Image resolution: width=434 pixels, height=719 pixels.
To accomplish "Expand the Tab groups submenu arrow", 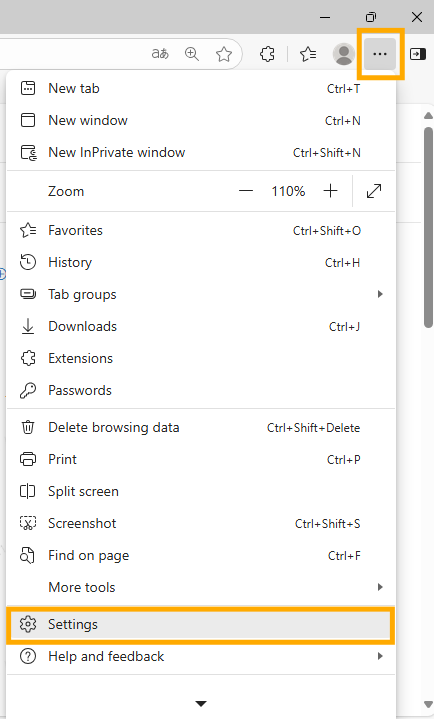I will 380,294.
